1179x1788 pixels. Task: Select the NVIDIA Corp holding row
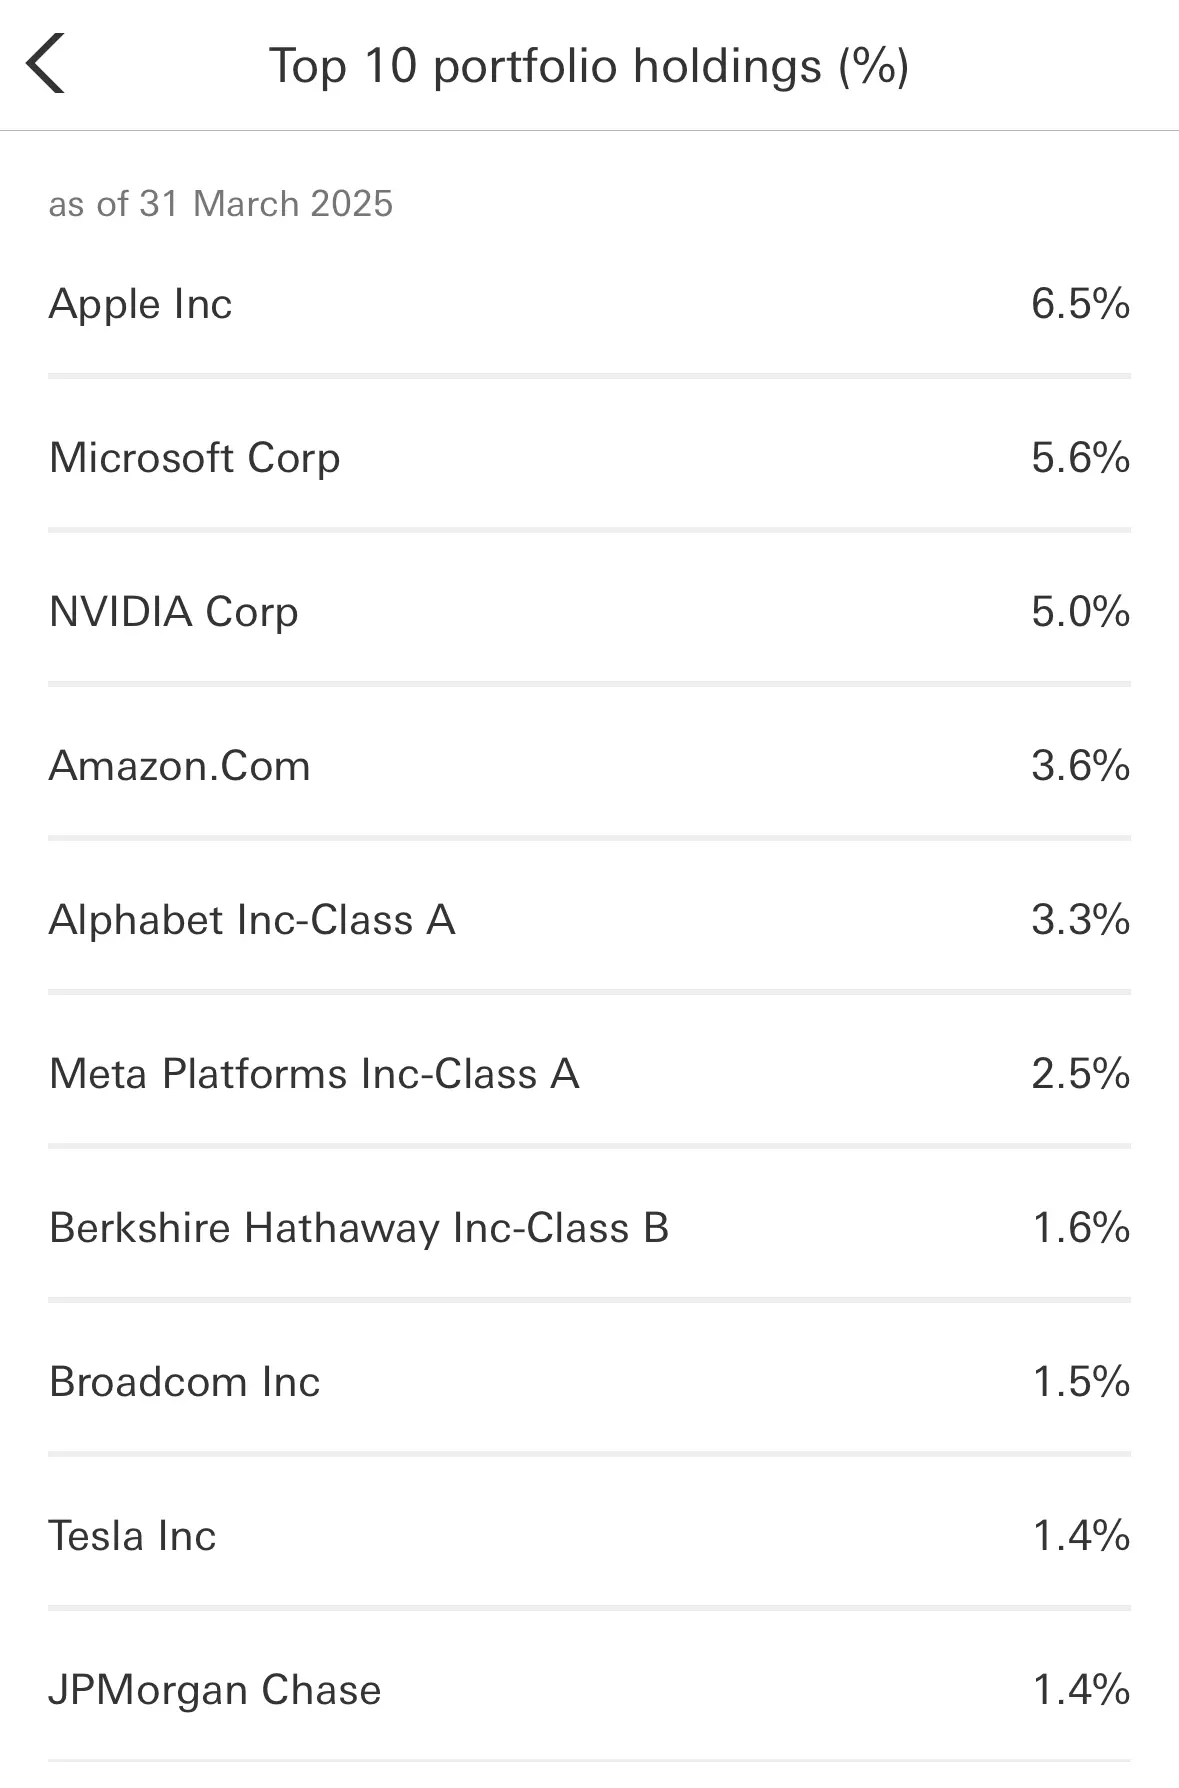[589, 612]
